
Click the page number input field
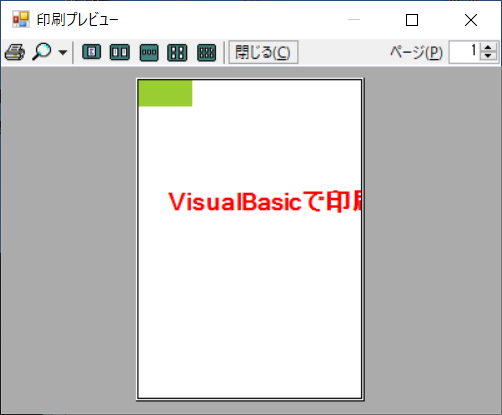point(464,52)
